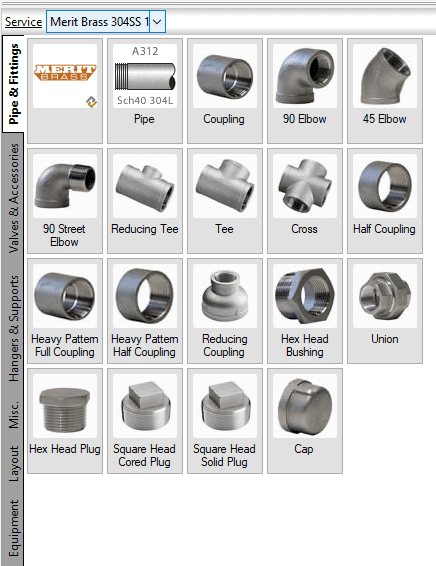
Task: Open the Equipment tab
Action: 13,528
